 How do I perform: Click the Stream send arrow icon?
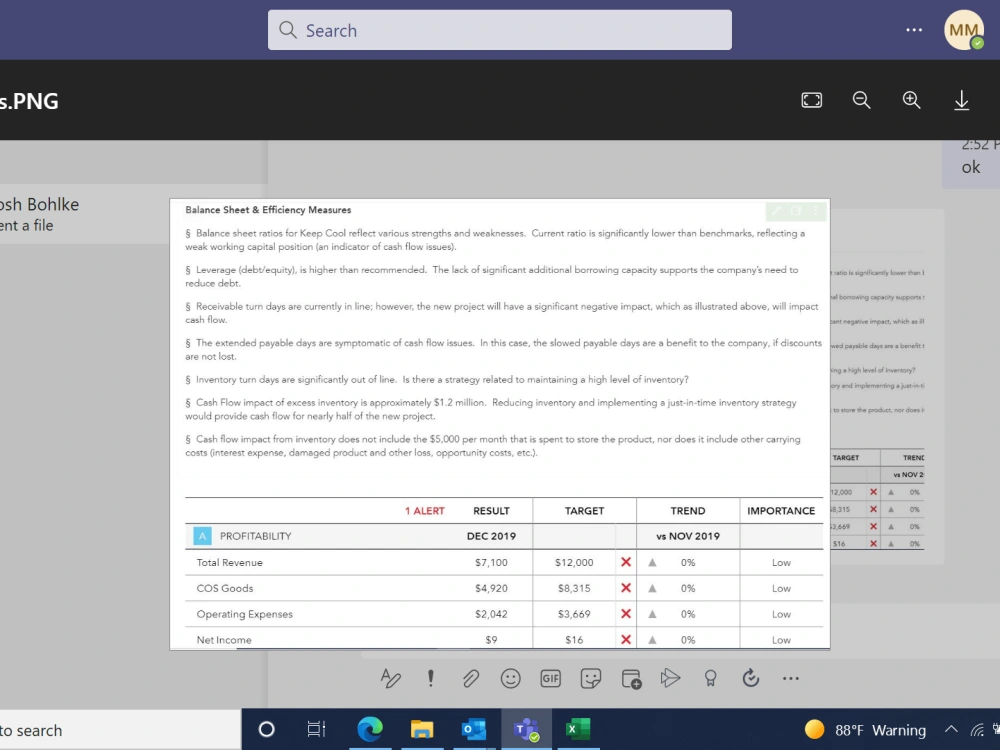coord(670,679)
